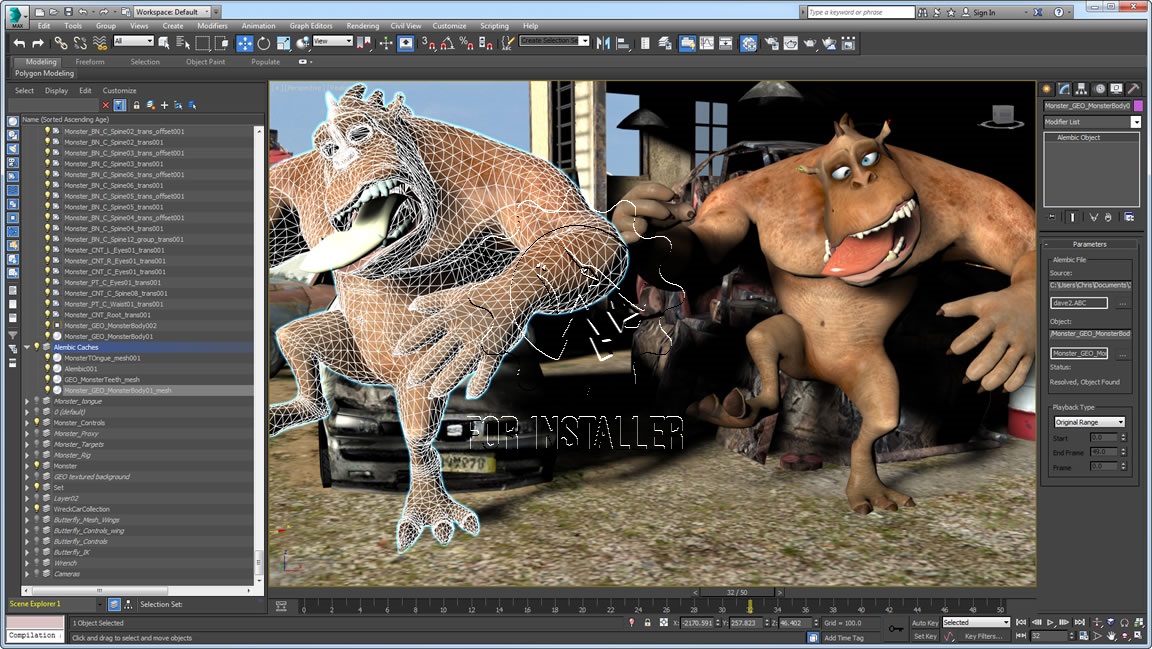Toggle the Selection Lock in the status bar
The height and width of the screenshot is (649, 1152).
[647, 623]
